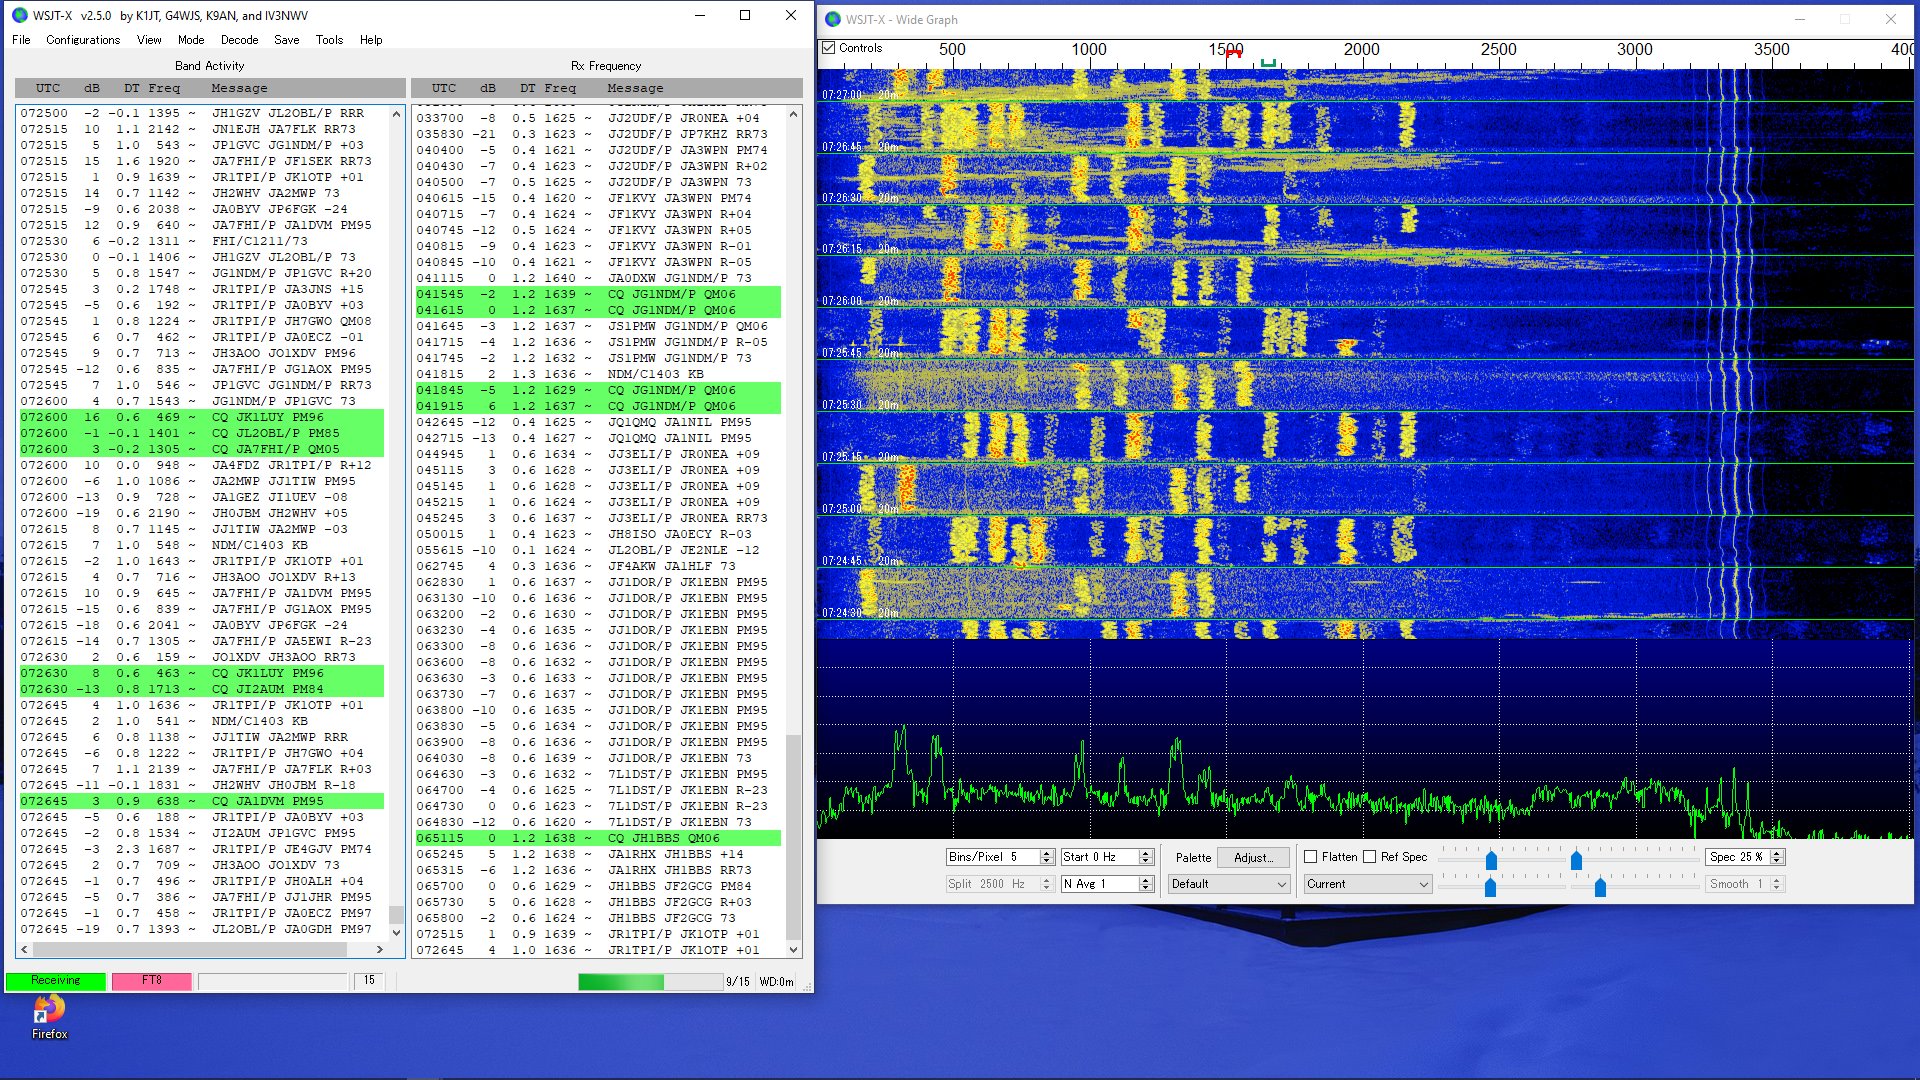Click Rx Frequency scrollbar up arrow
The height and width of the screenshot is (1080, 1920).
(793, 113)
